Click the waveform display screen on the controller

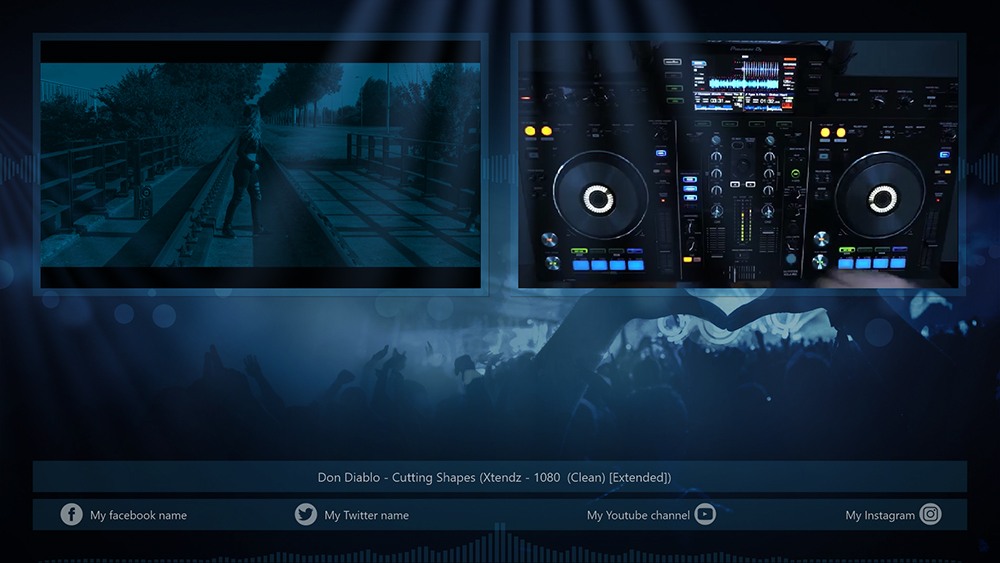(744, 84)
